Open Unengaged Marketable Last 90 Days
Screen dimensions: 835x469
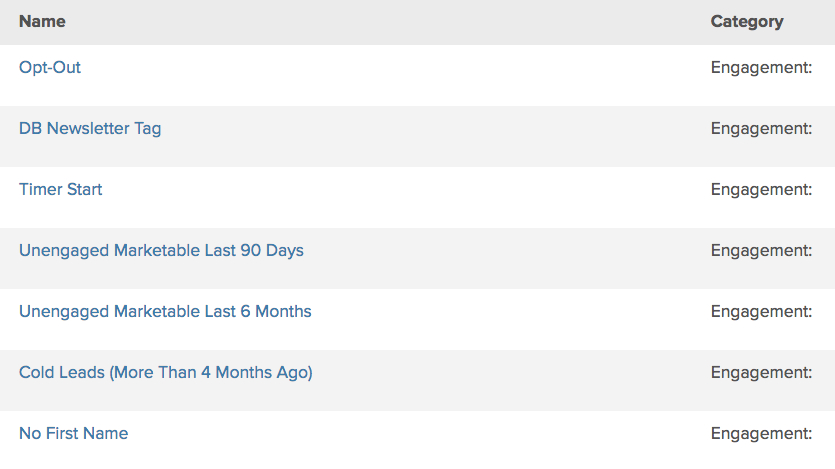tap(161, 251)
